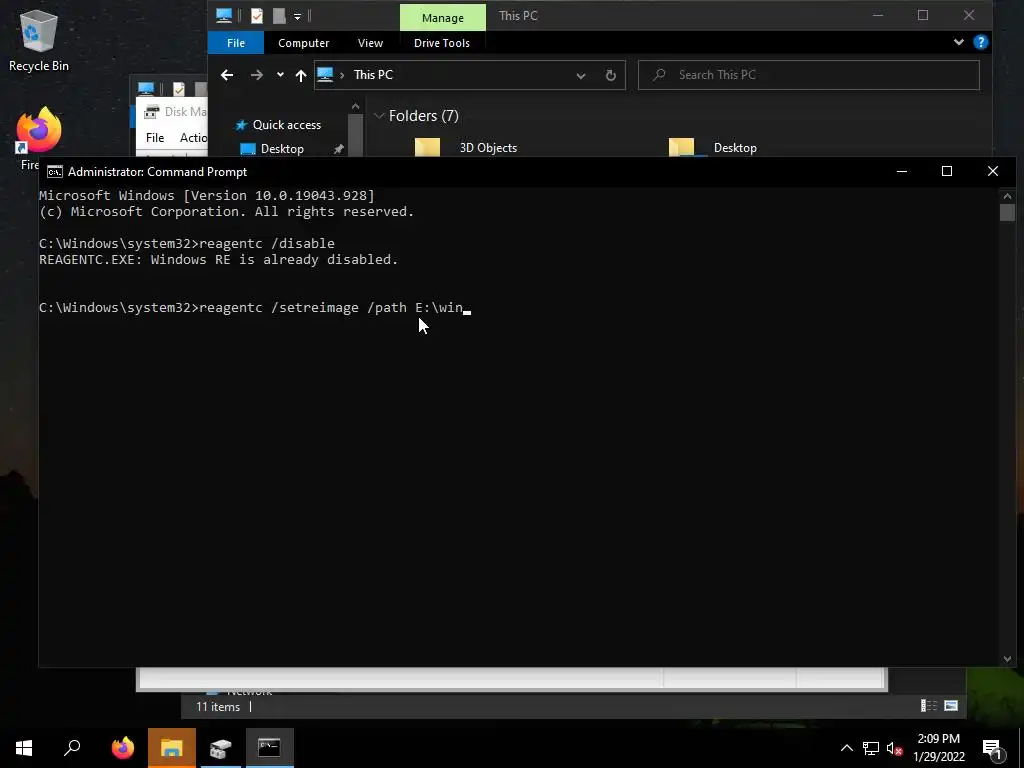Click the Command Prompt scrollbar thumb

pos(1007,213)
